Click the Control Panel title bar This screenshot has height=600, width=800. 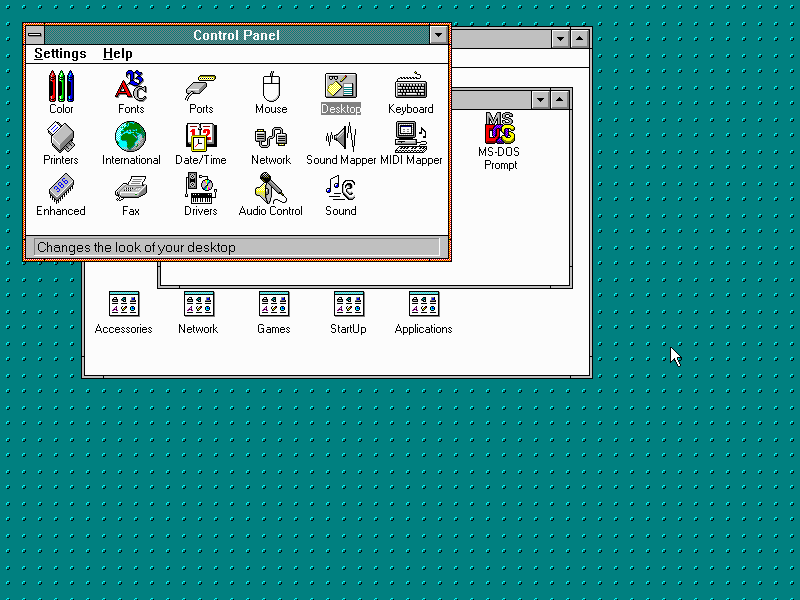tap(236, 35)
